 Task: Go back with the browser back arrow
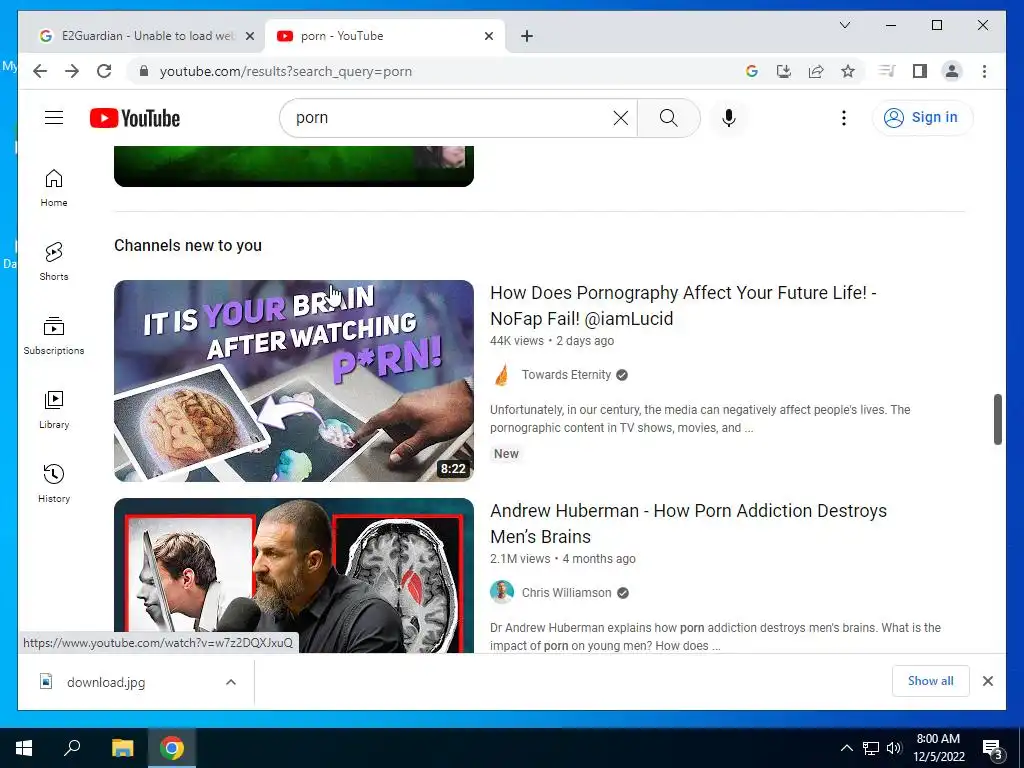pos(40,71)
